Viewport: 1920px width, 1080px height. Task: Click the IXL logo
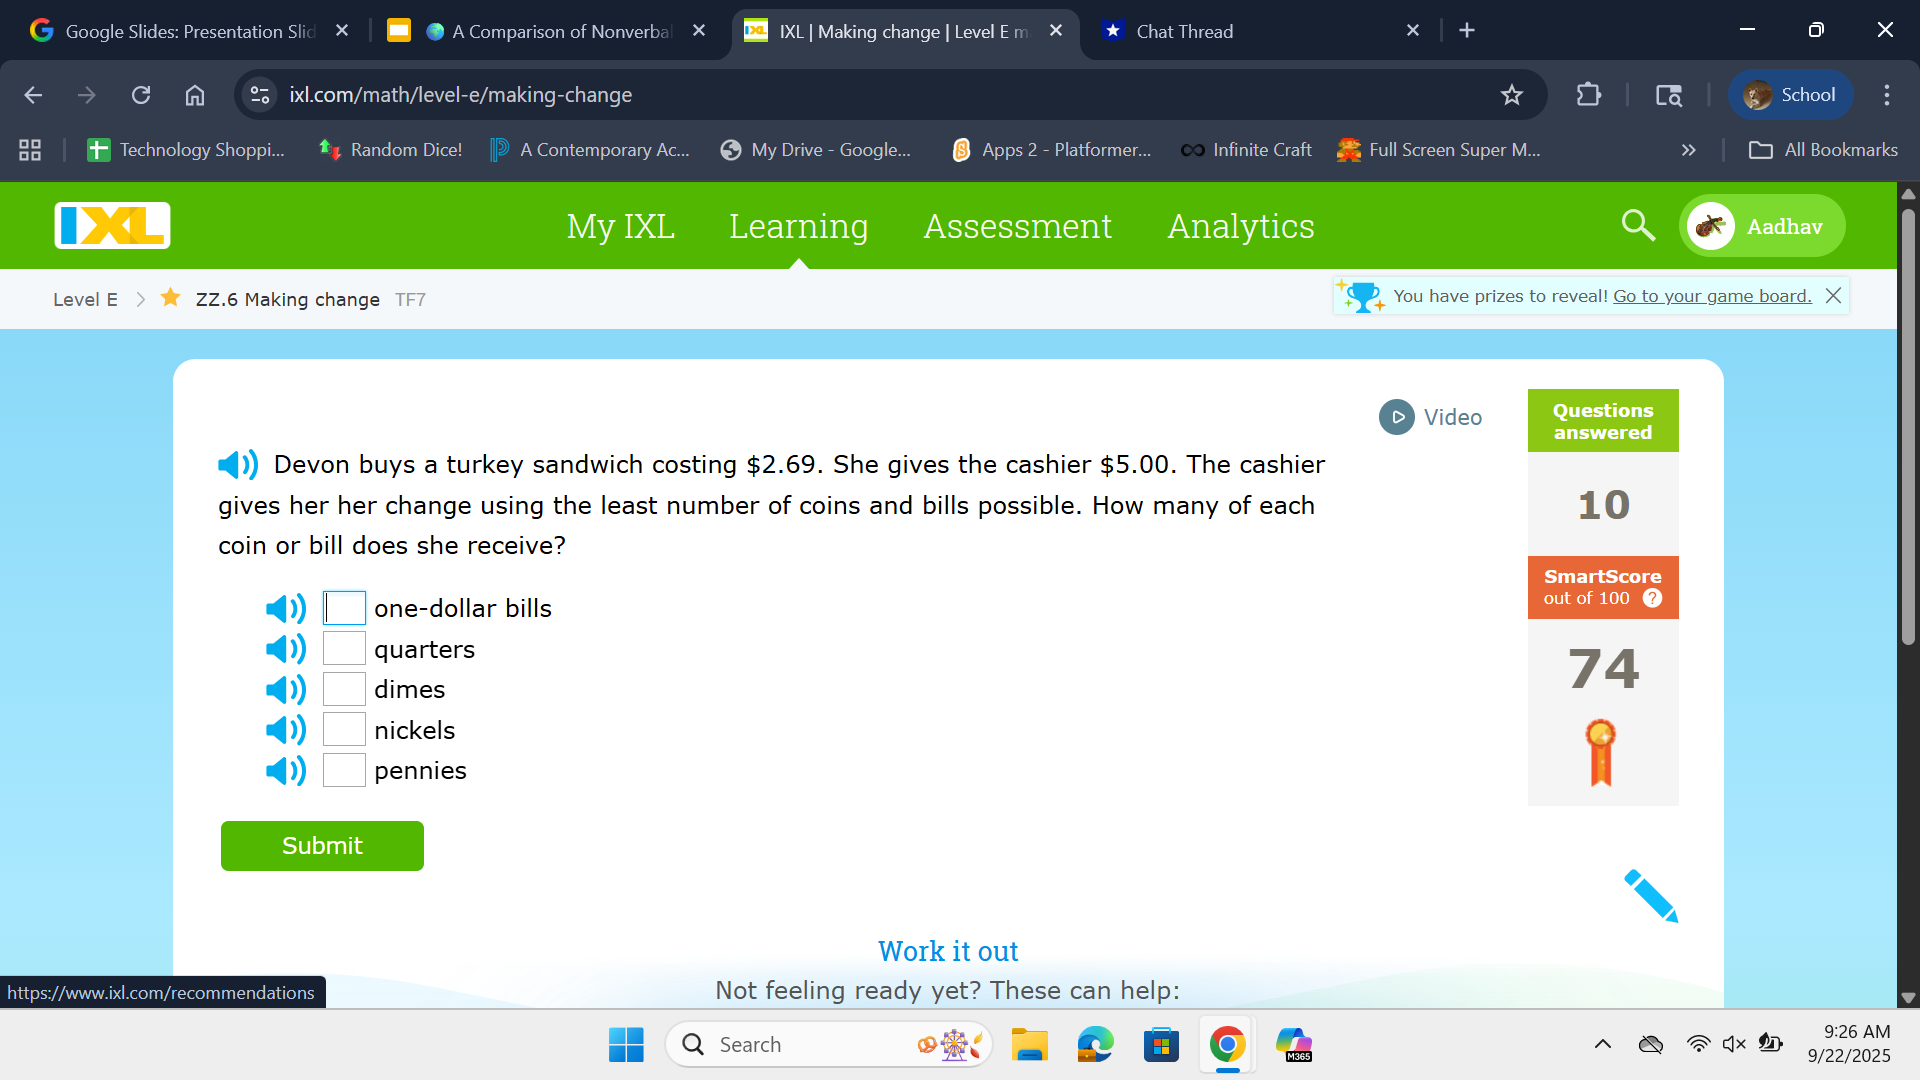pos(112,226)
